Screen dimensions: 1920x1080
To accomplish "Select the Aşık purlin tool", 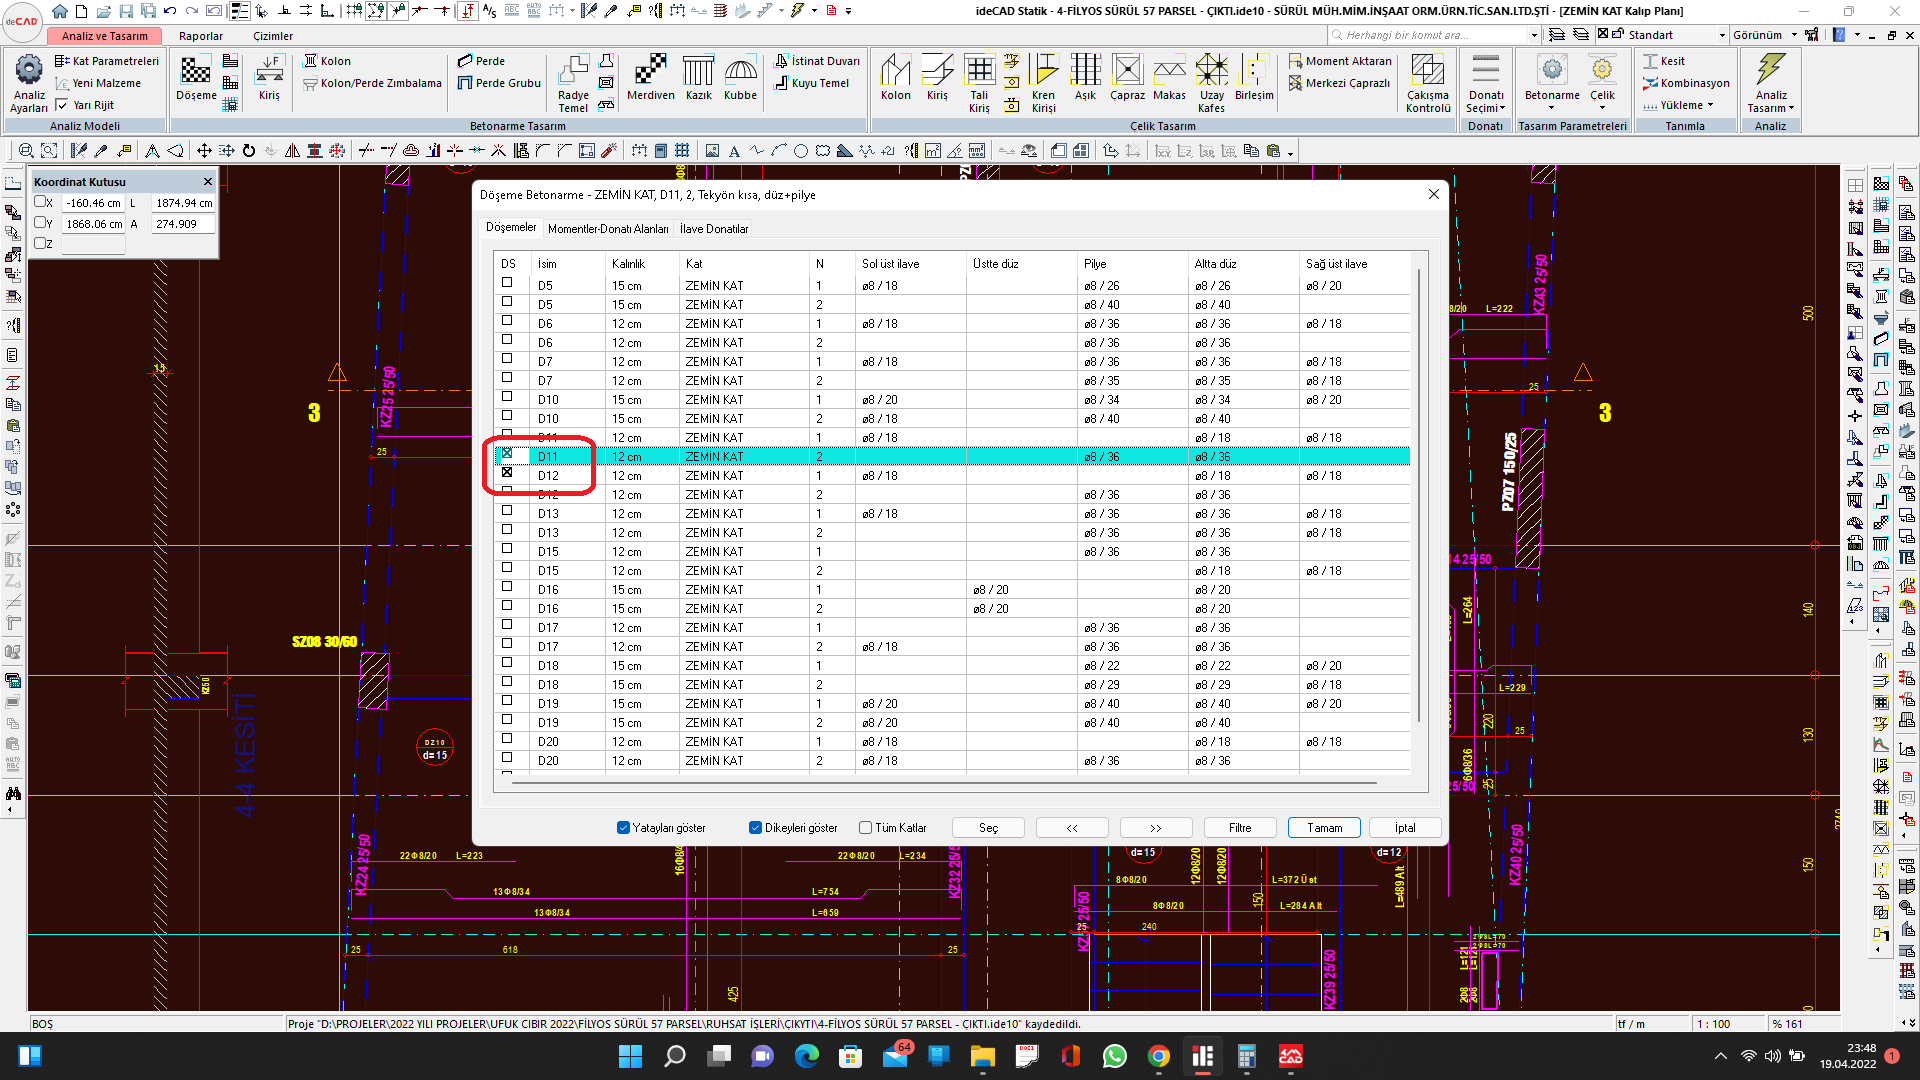I will point(1085,78).
